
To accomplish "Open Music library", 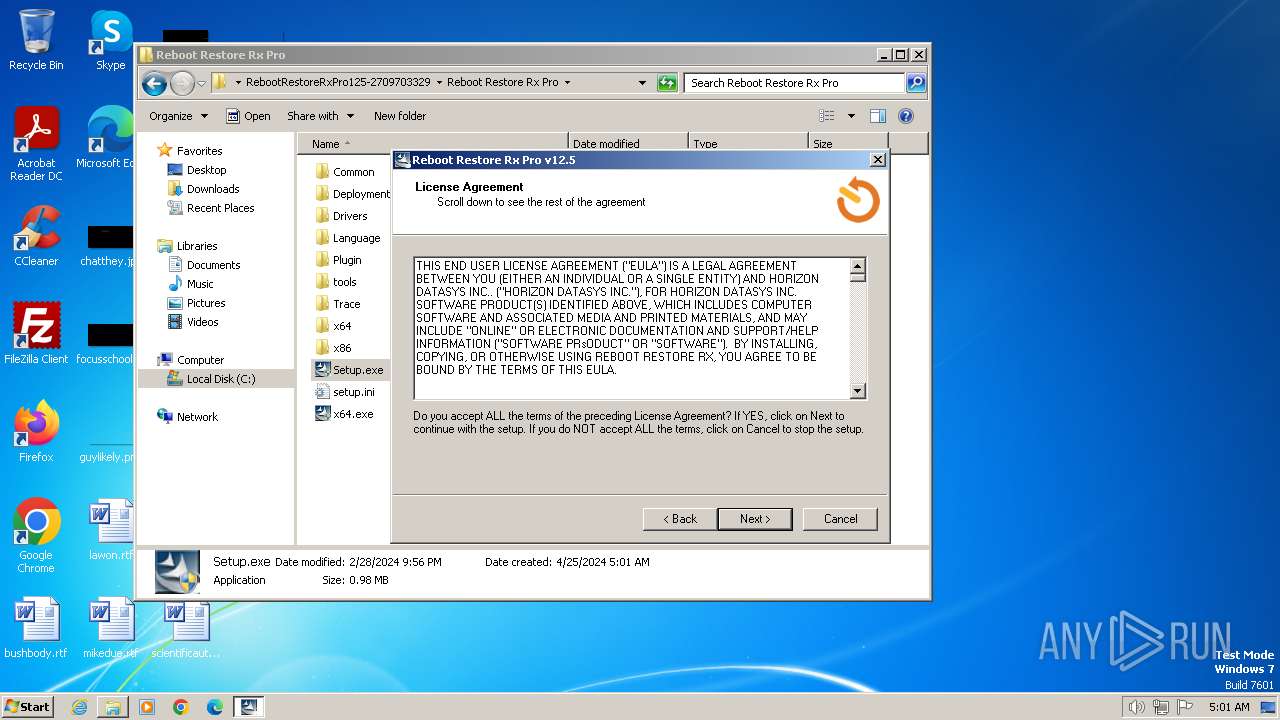I will 190,284.
